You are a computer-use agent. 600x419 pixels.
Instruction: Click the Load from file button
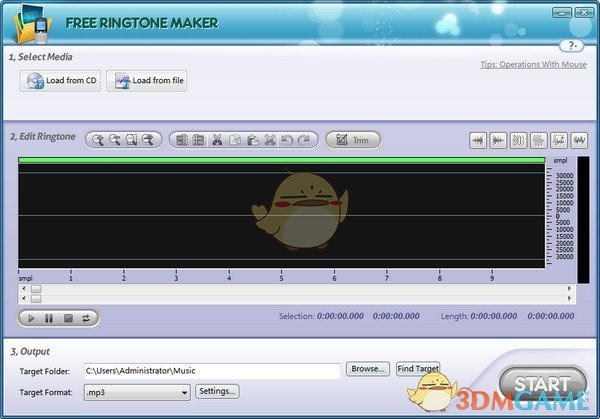point(147,81)
